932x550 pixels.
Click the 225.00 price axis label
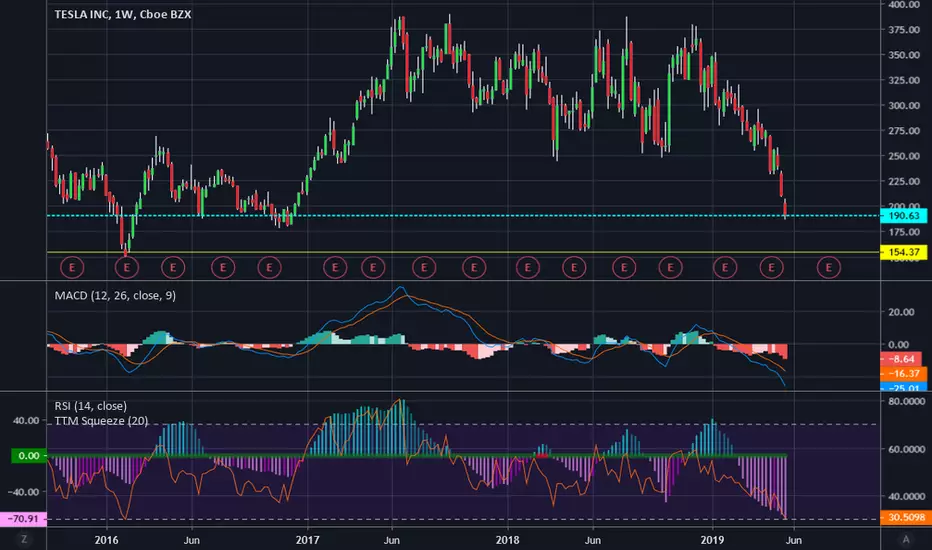(903, 181)
